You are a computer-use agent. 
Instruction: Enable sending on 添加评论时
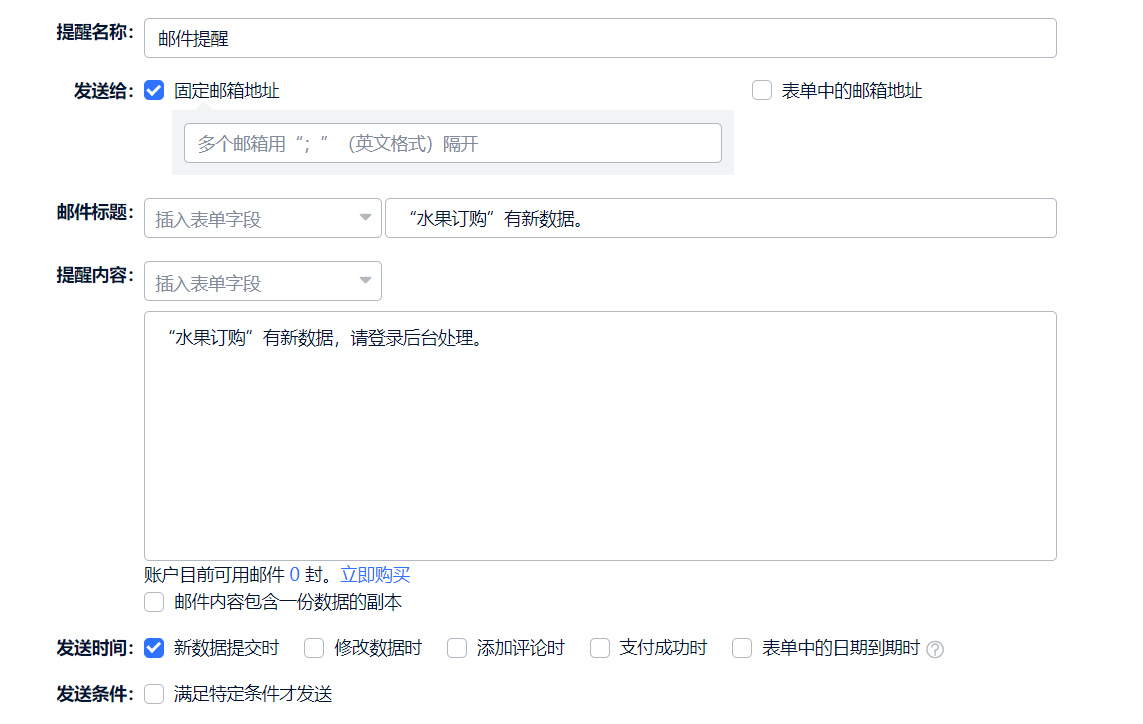pyautogui.click(x=457, y=648)
